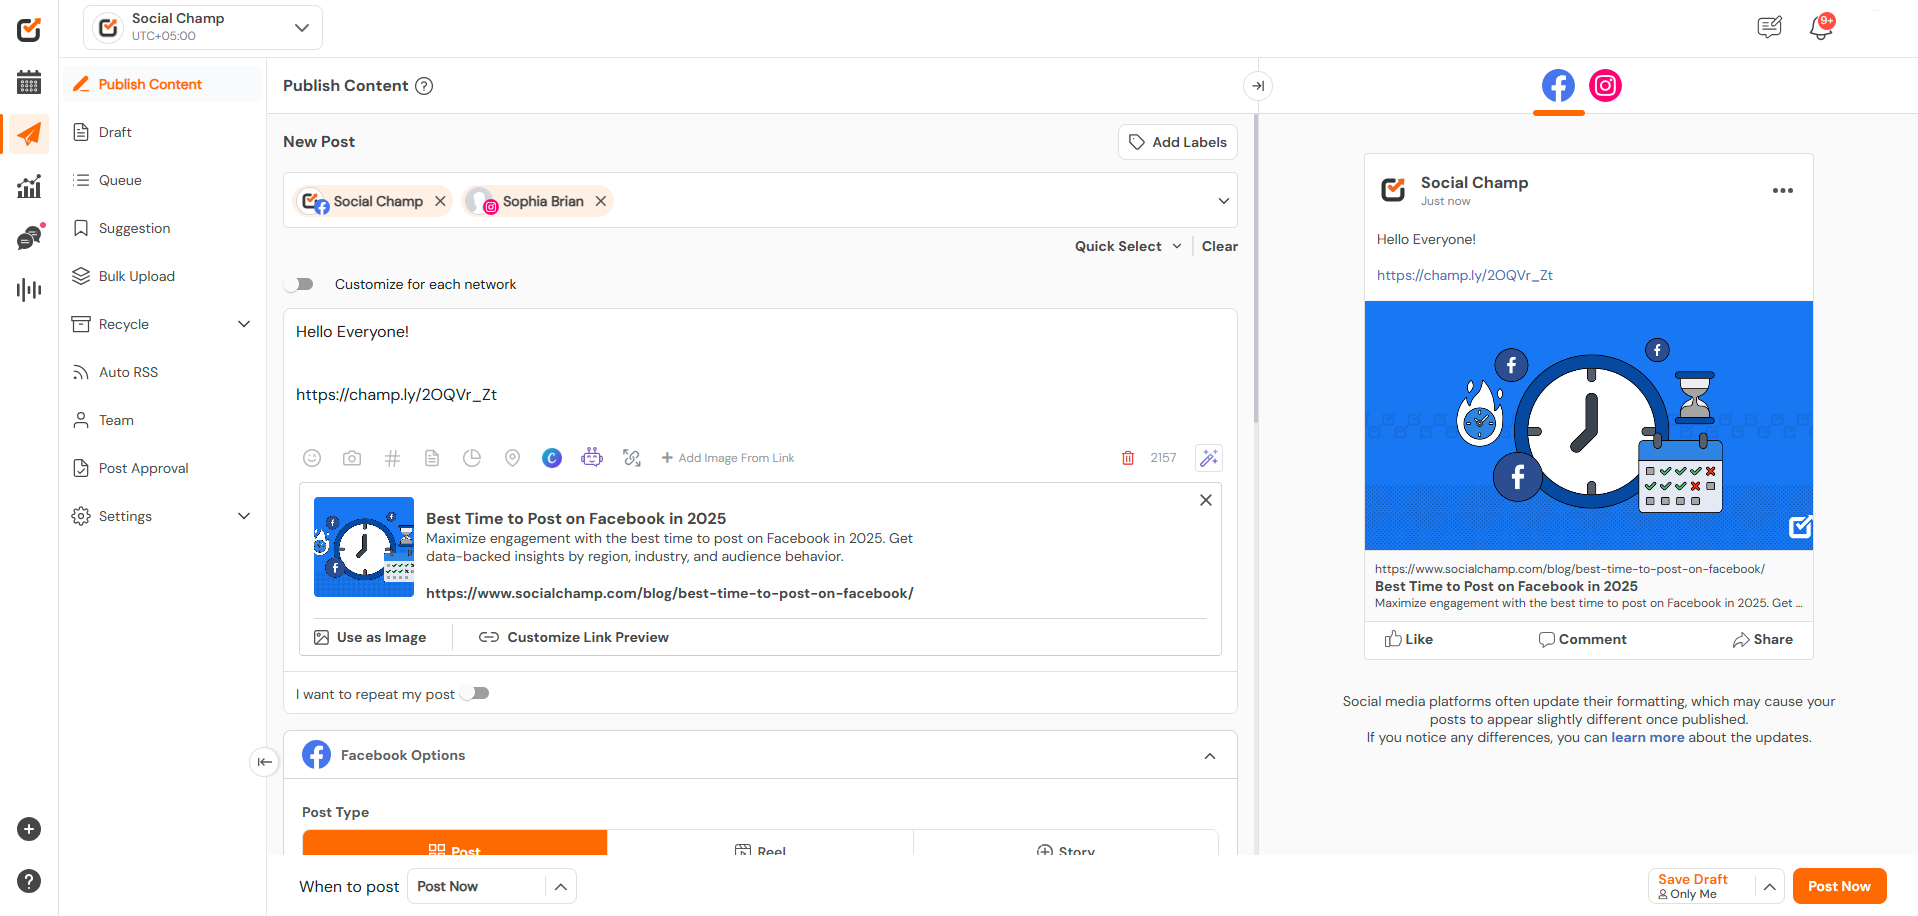Expand the accounts selector chevron

click(1223, 201)
